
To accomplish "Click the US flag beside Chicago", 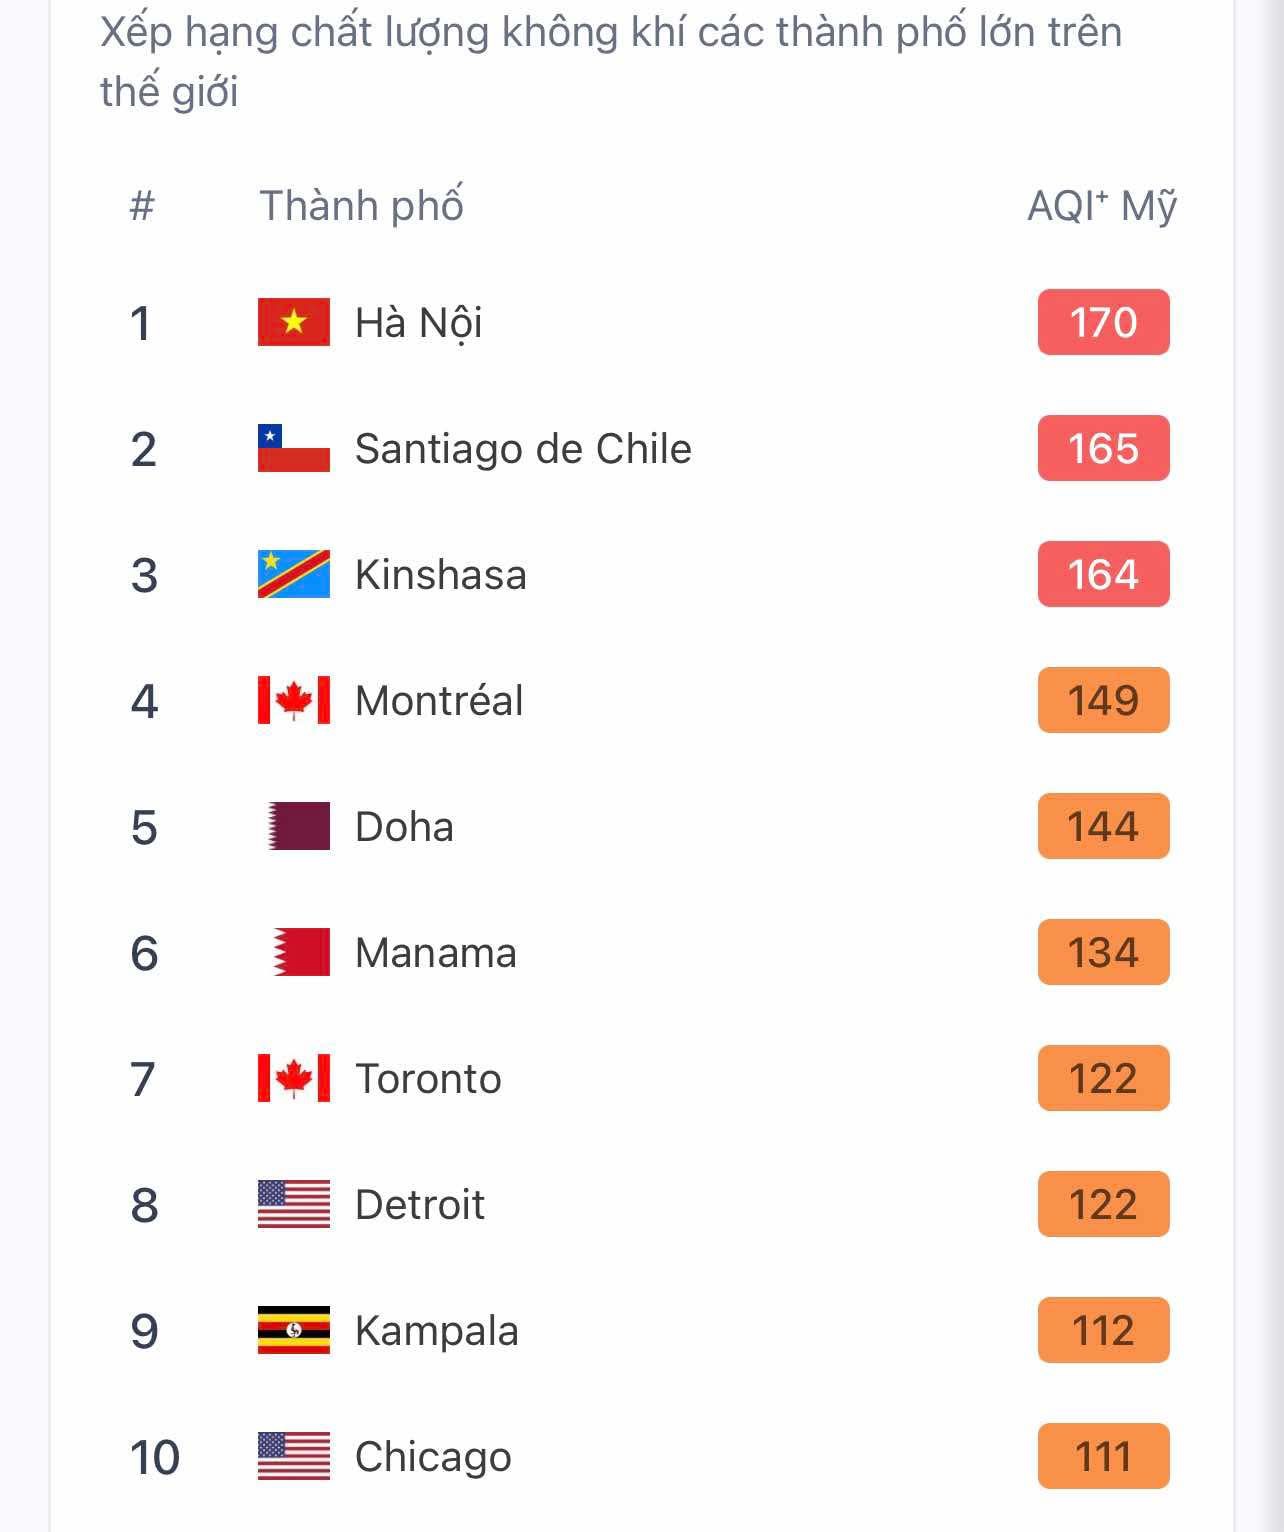I will pyautogui.click(x=293, y=1456).
